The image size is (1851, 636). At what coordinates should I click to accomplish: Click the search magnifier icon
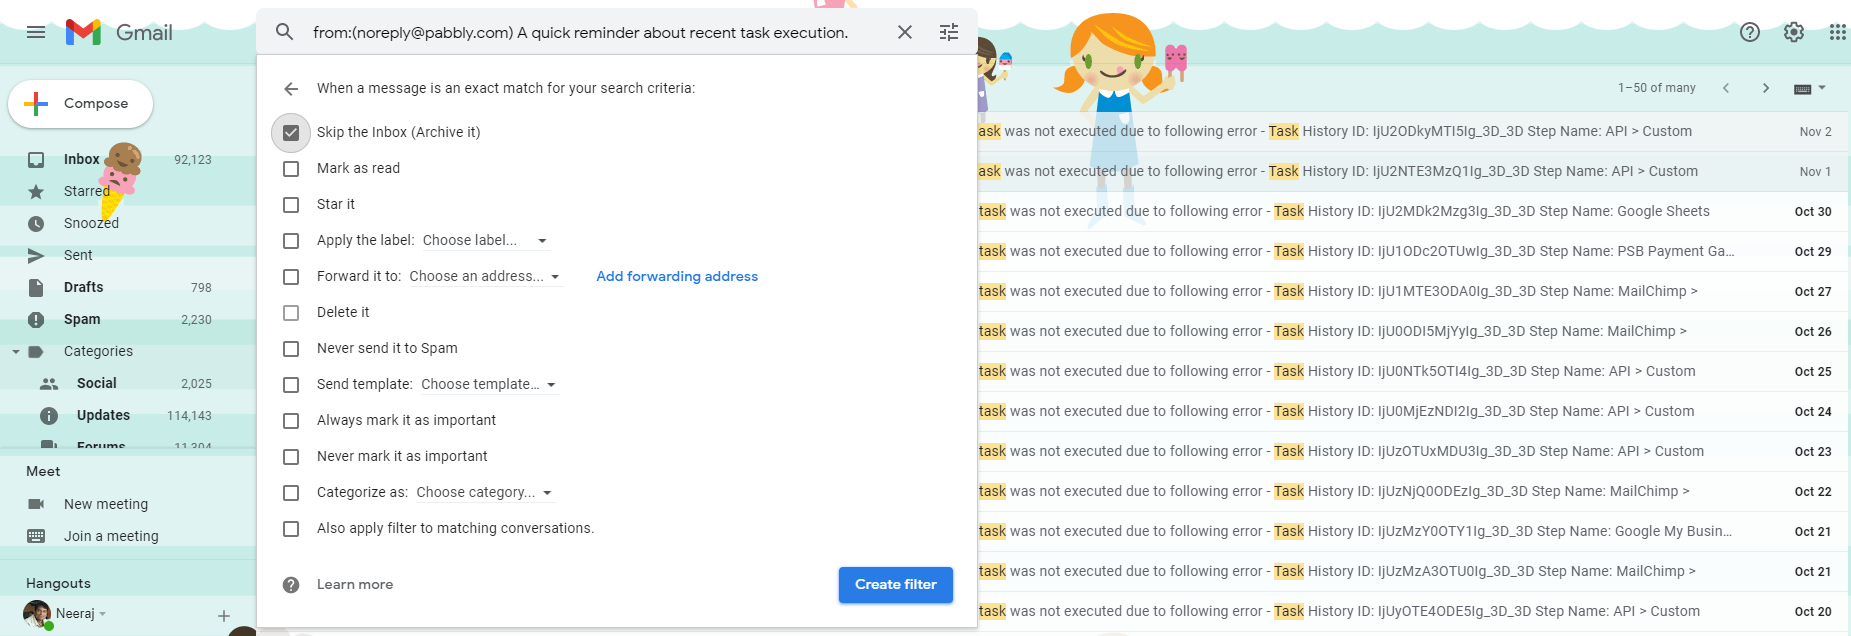tap(285, 32)
